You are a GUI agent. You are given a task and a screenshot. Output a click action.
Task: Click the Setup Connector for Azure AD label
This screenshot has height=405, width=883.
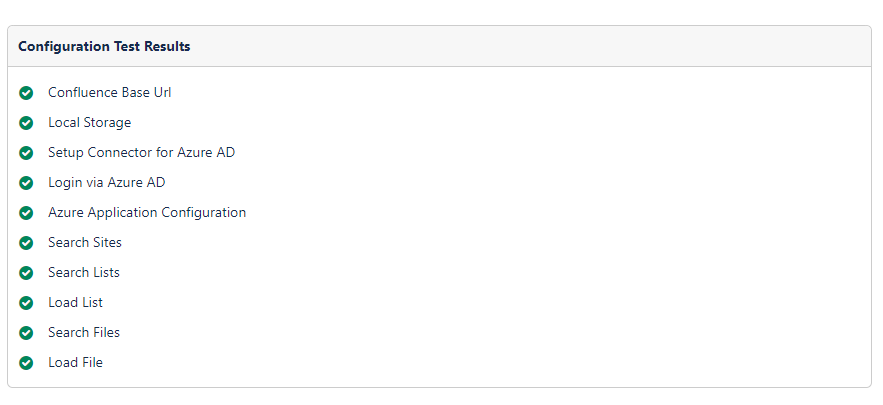point(141,153)
